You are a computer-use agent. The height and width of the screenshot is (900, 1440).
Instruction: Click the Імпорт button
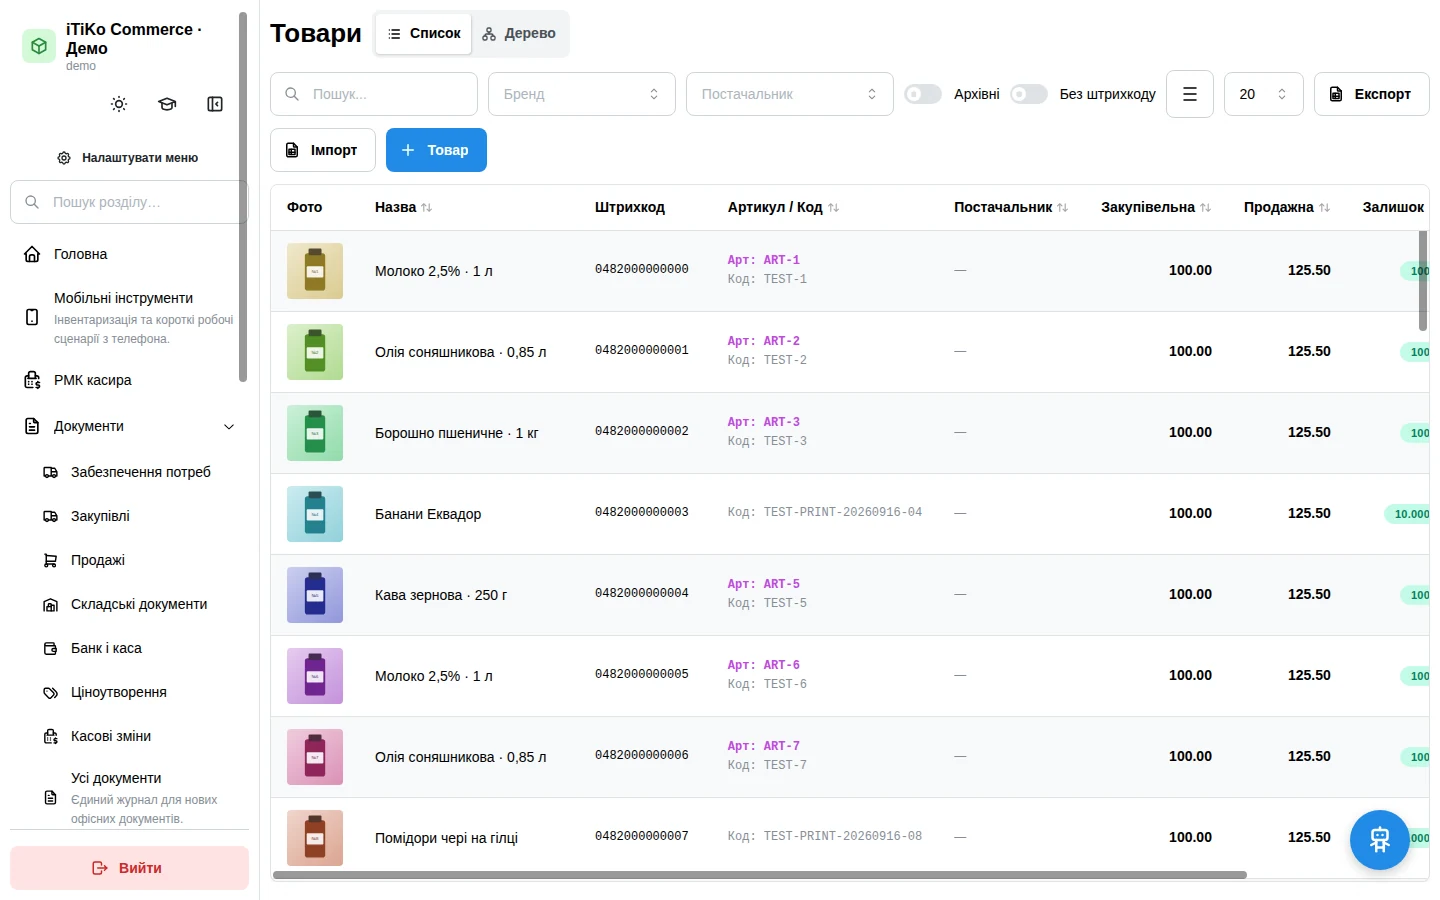(x=323, y=150)
